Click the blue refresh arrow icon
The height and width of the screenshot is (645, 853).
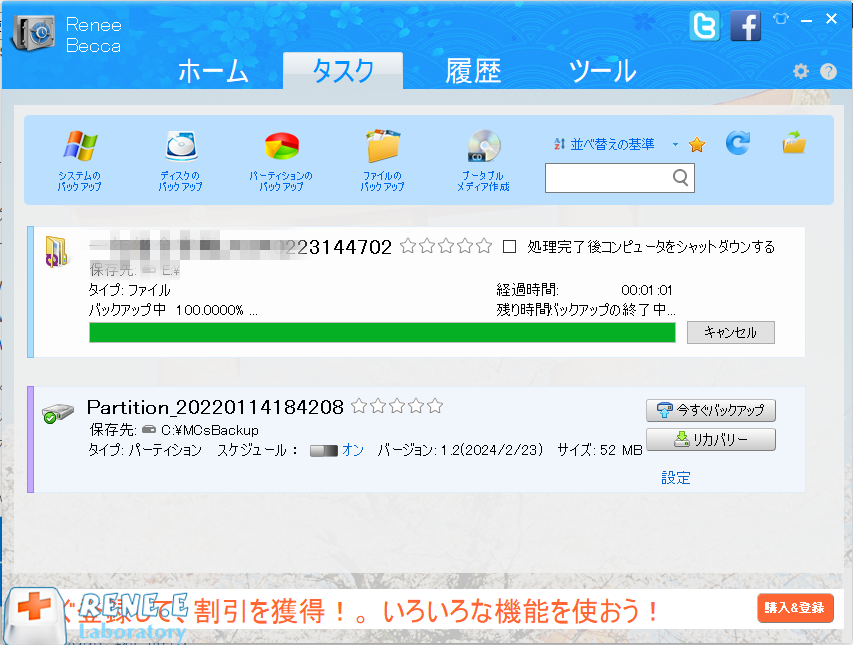[738, 142]
